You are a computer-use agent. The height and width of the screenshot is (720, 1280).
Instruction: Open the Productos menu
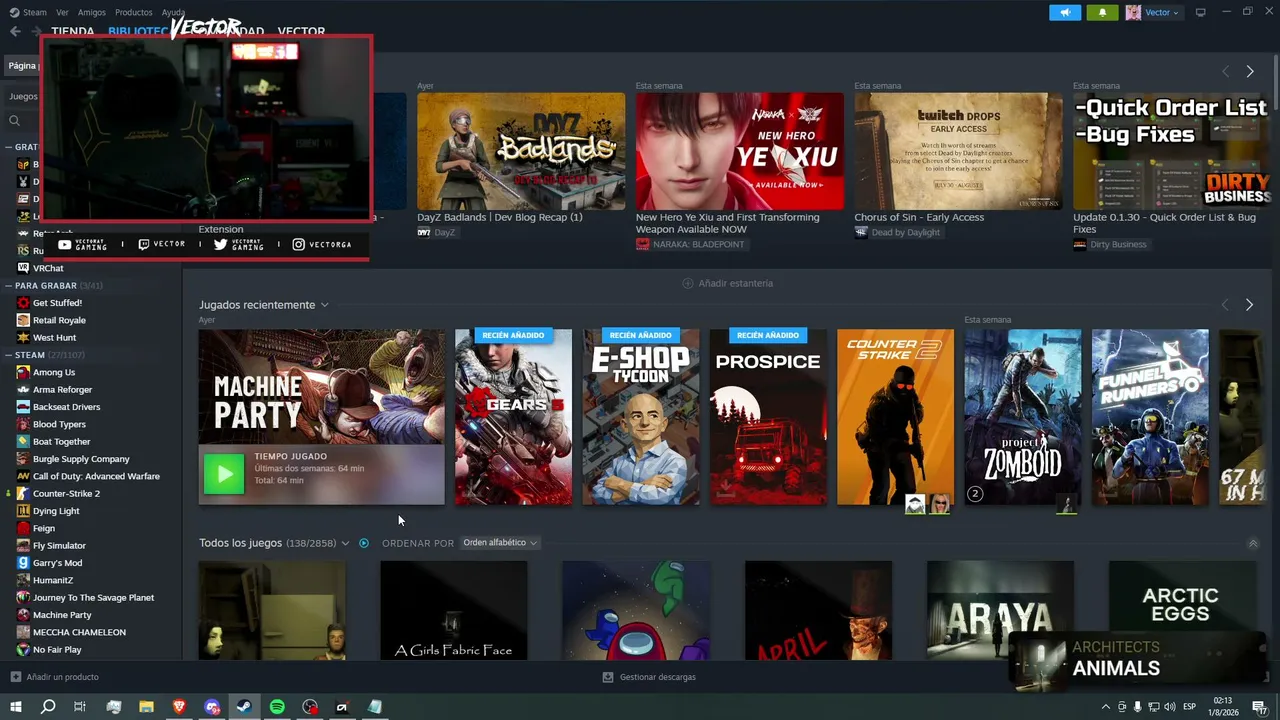tap(134, 12)
